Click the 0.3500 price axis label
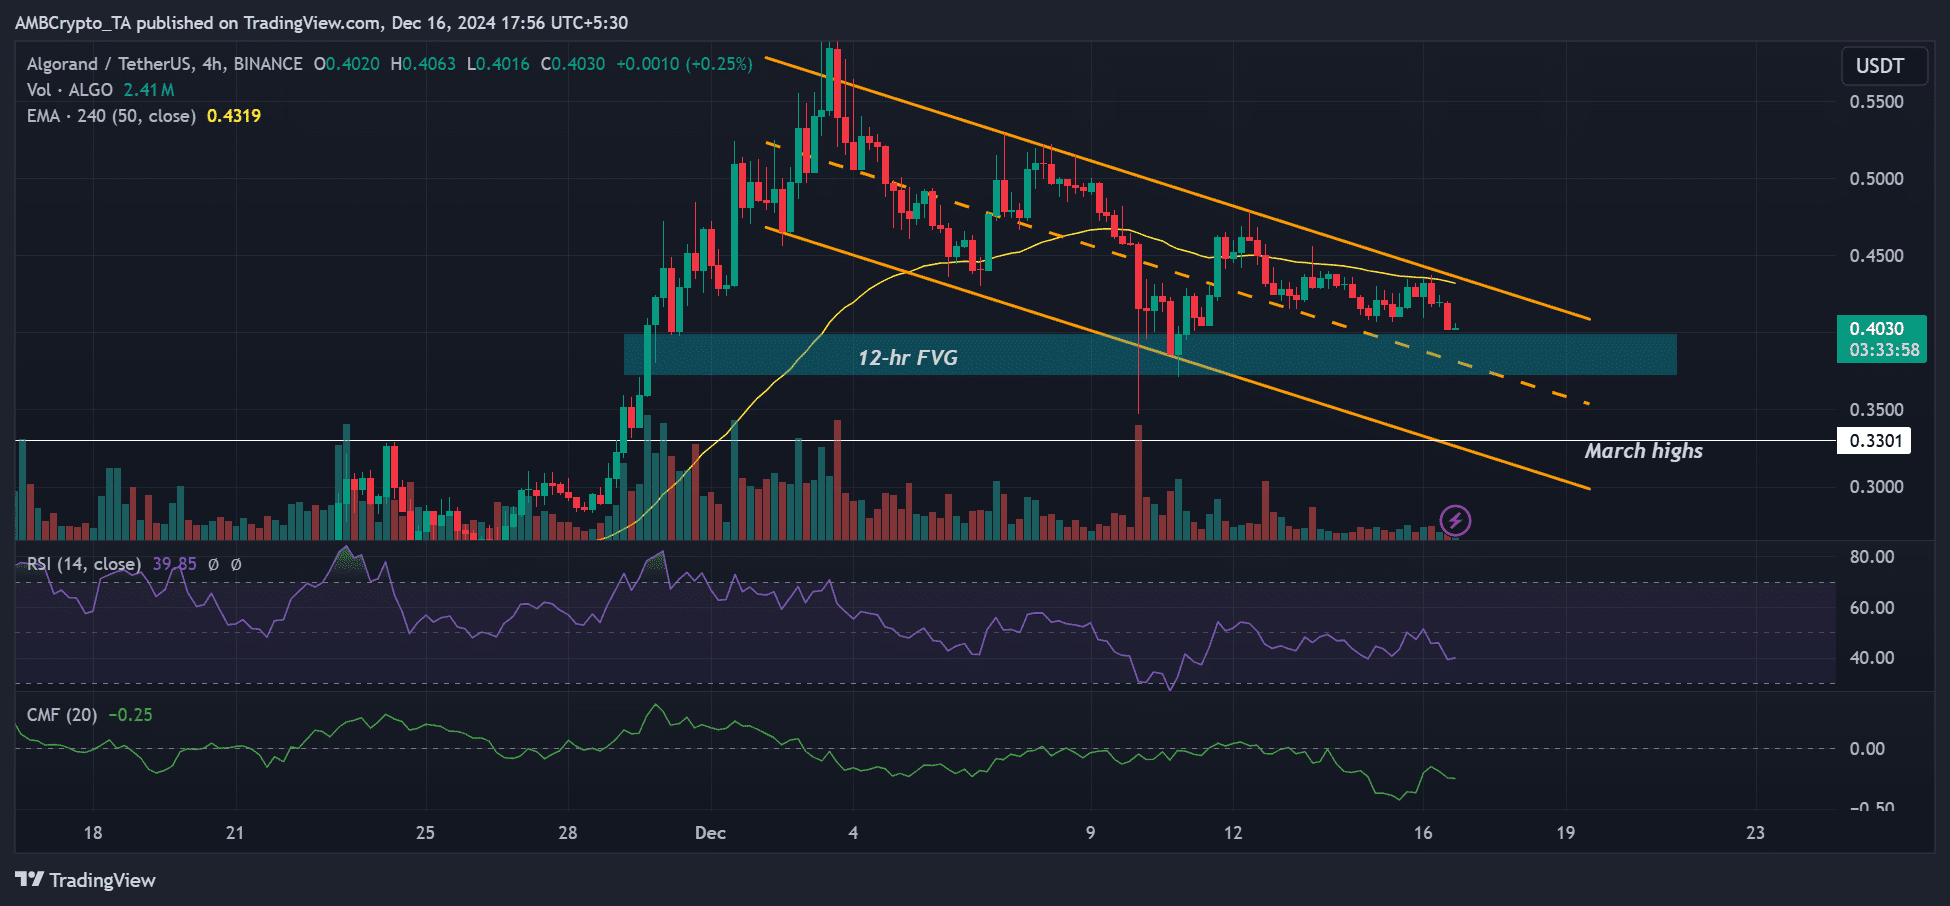Viewport: 1950px width, 906px height. coord(1877,410)
